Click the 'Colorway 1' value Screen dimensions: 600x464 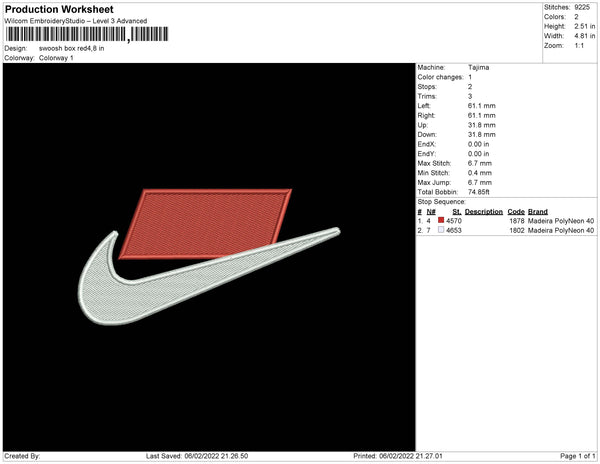pos(56,58)
